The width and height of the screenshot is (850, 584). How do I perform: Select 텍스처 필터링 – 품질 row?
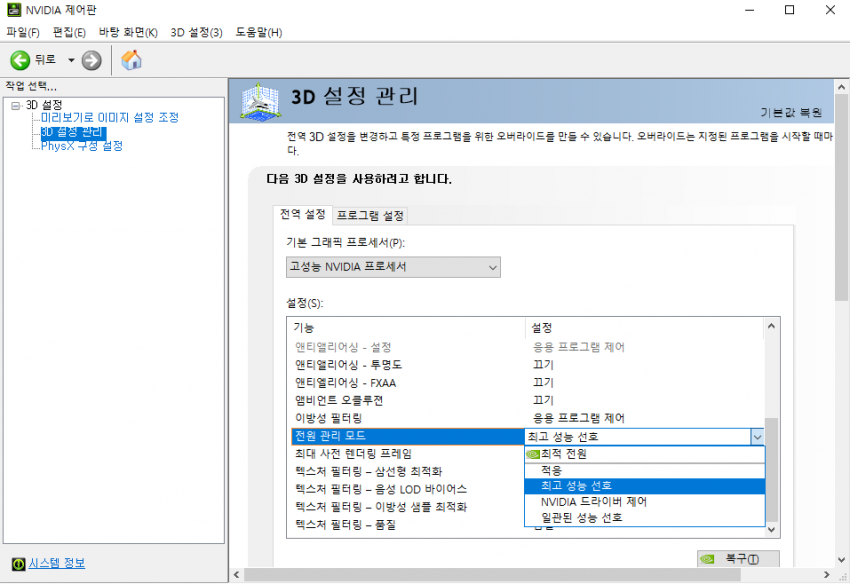point(408,525)
